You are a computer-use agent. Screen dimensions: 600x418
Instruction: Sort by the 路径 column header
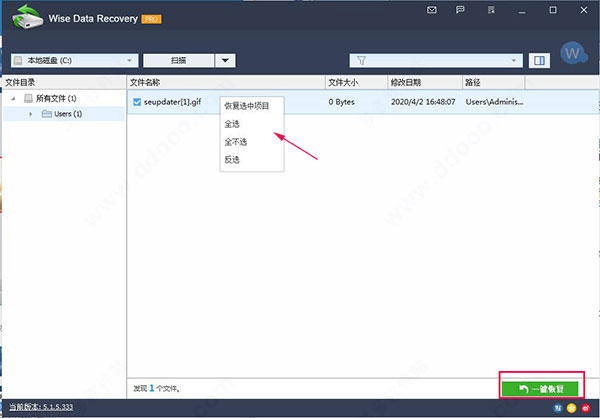click(493, 82)
